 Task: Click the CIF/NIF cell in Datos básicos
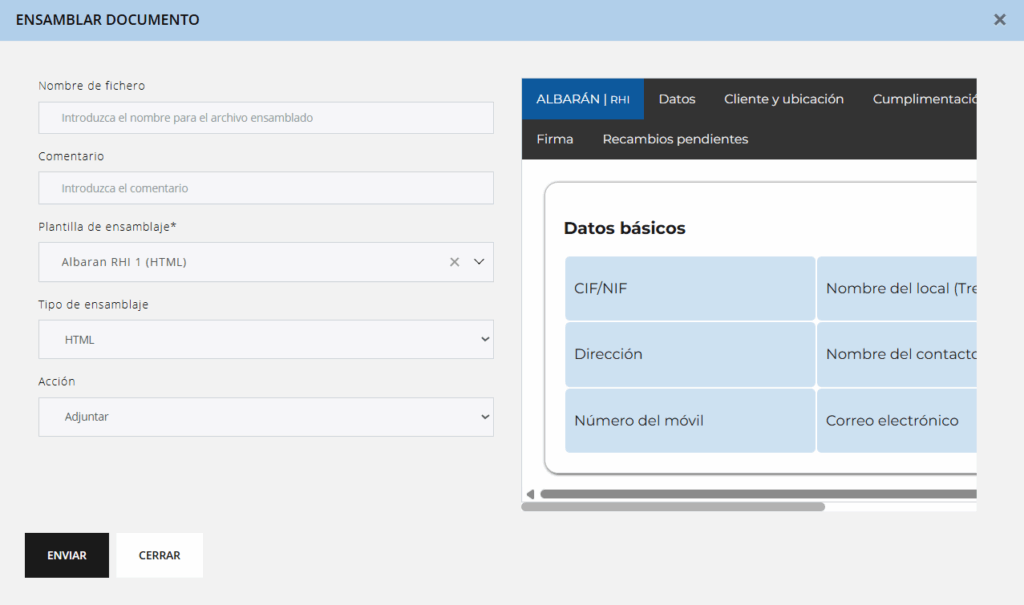[x=690, y=289]
